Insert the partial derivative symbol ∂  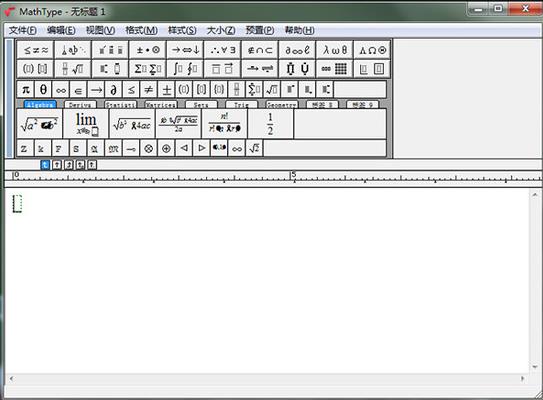113,90
